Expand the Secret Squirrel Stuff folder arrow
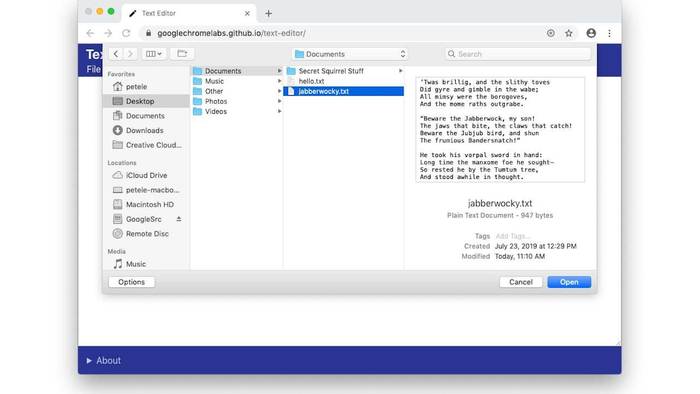Image resolution: width=700 pixels, height=394 pixels. (400, 71)
